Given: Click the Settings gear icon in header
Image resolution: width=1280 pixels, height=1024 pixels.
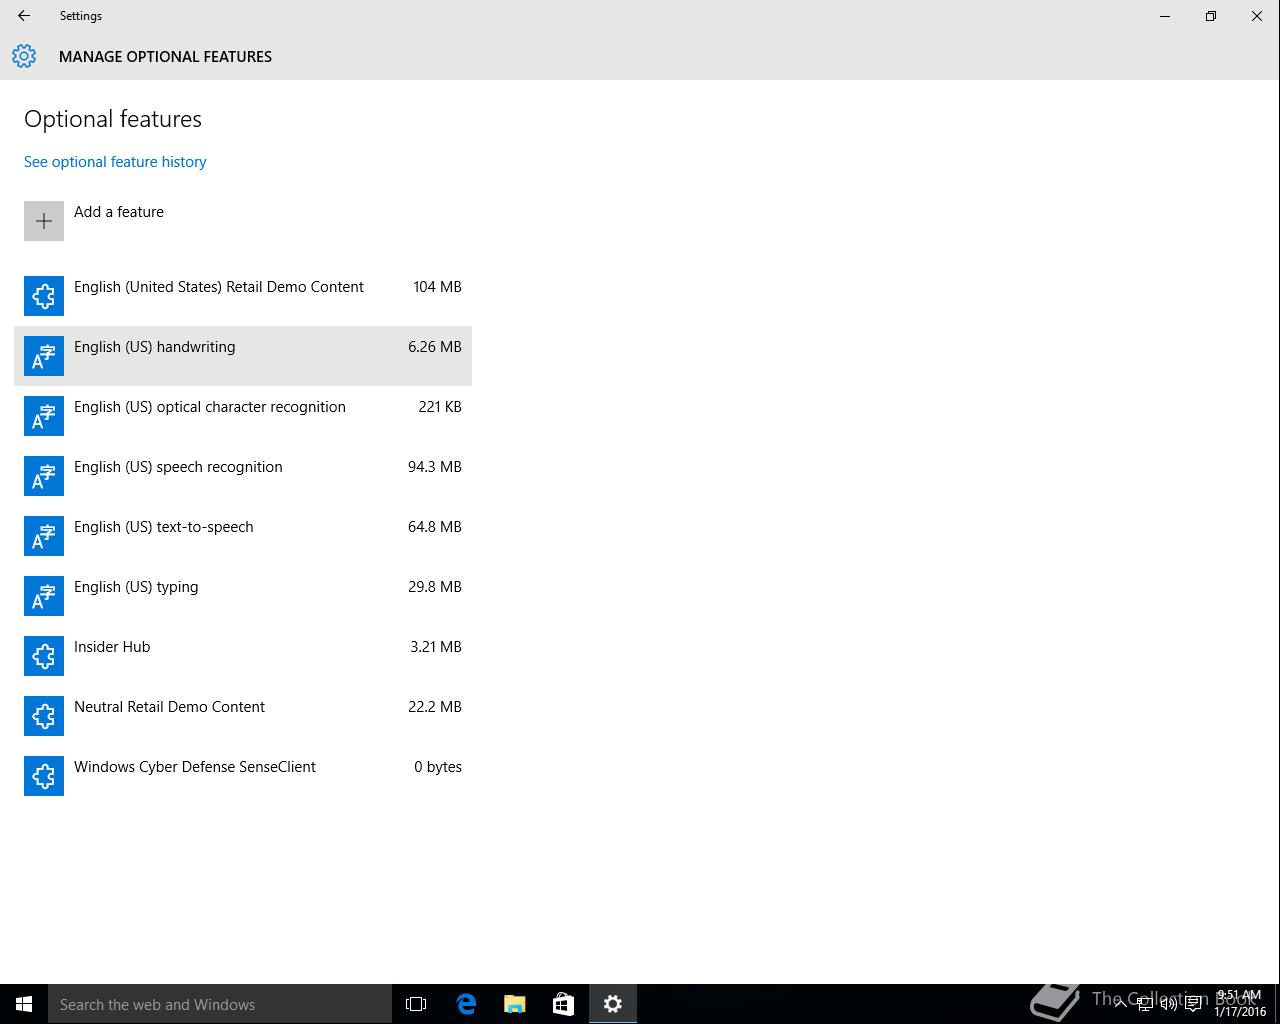Looking at the screenshot, I should [x=24, y=56].
